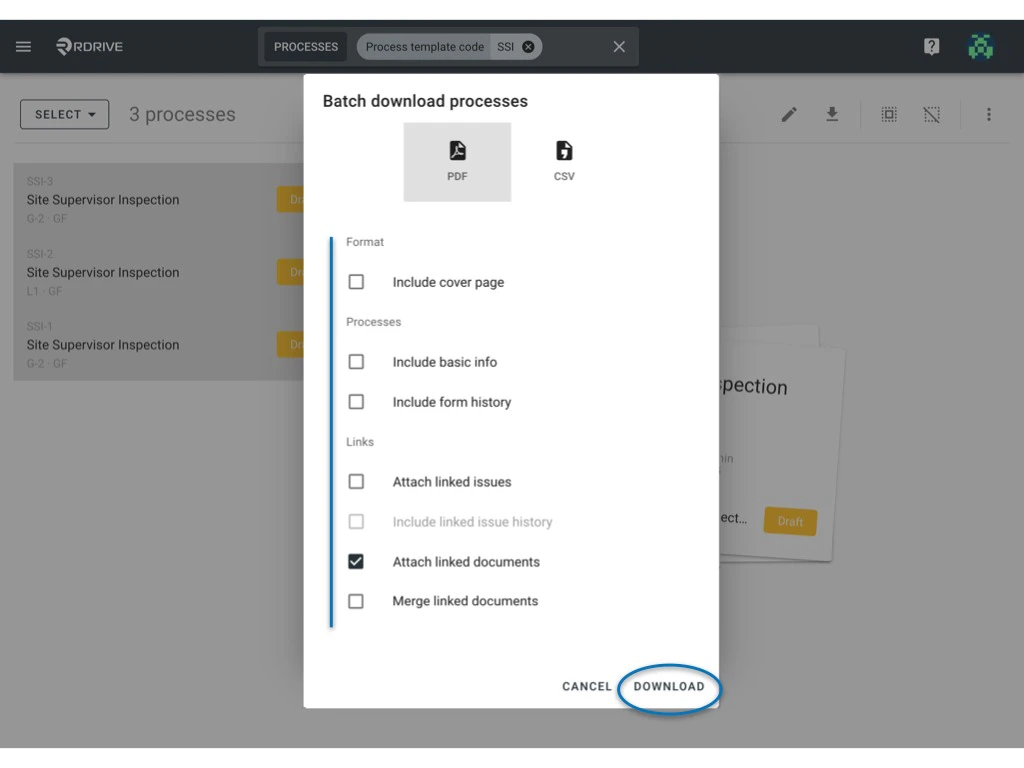
Task: Click the download icon in the top toolbar
Action: coord(832,114)
